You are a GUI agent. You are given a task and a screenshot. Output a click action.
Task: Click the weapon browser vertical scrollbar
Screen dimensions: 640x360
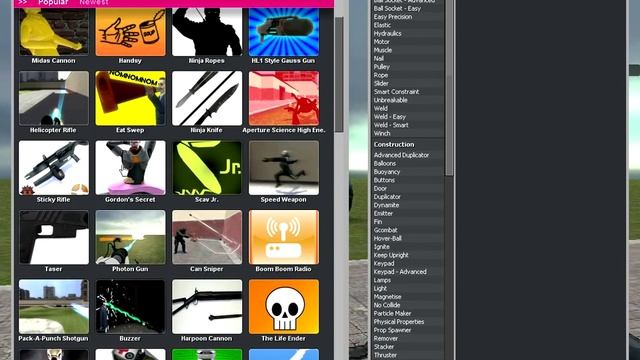point(339,74)
